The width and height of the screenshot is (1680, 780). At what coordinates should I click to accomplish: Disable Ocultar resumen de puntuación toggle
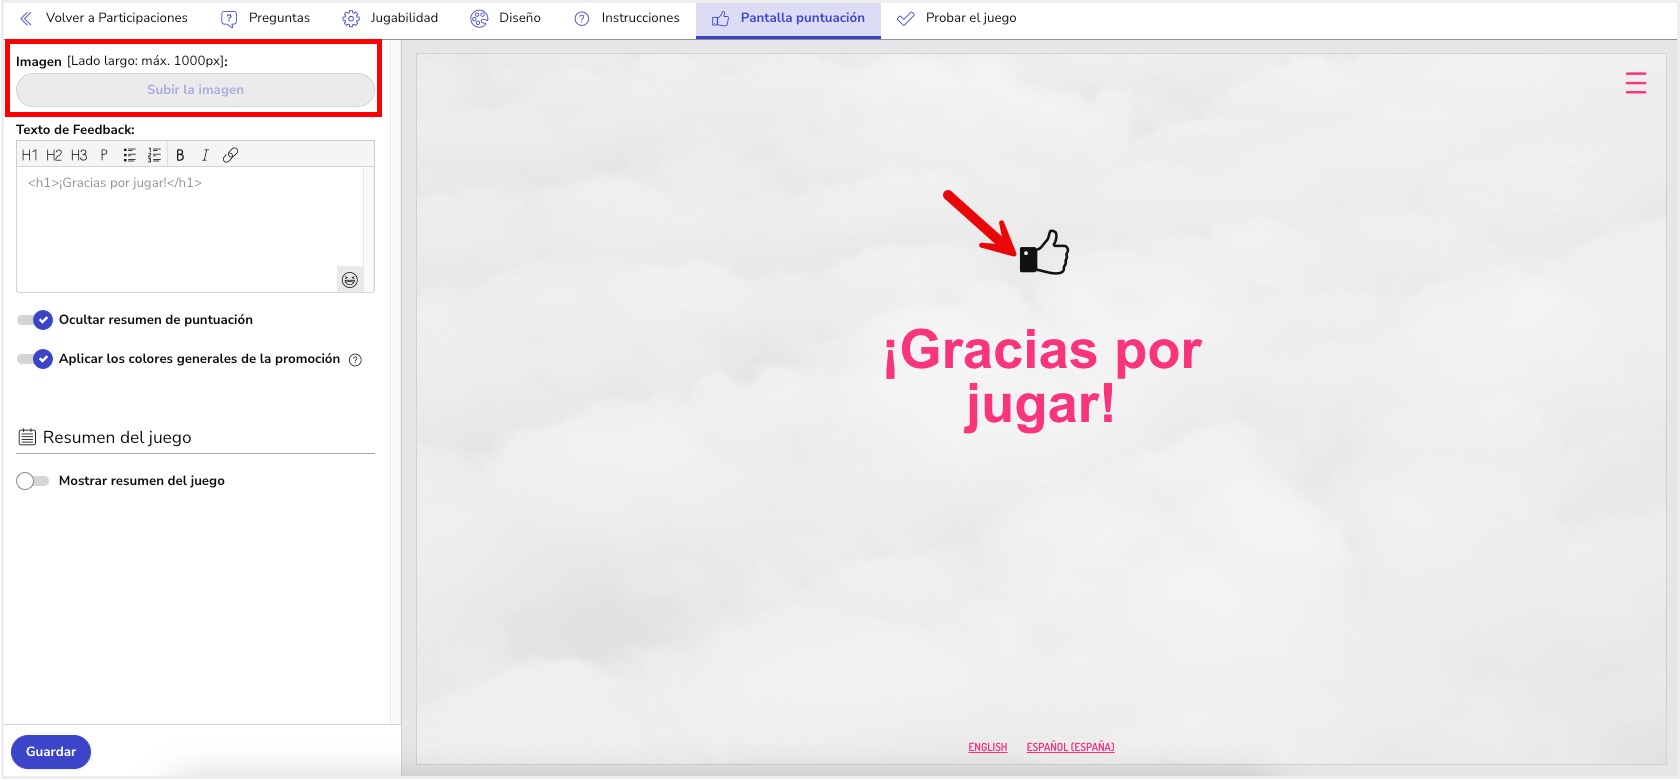coord(34,320)
